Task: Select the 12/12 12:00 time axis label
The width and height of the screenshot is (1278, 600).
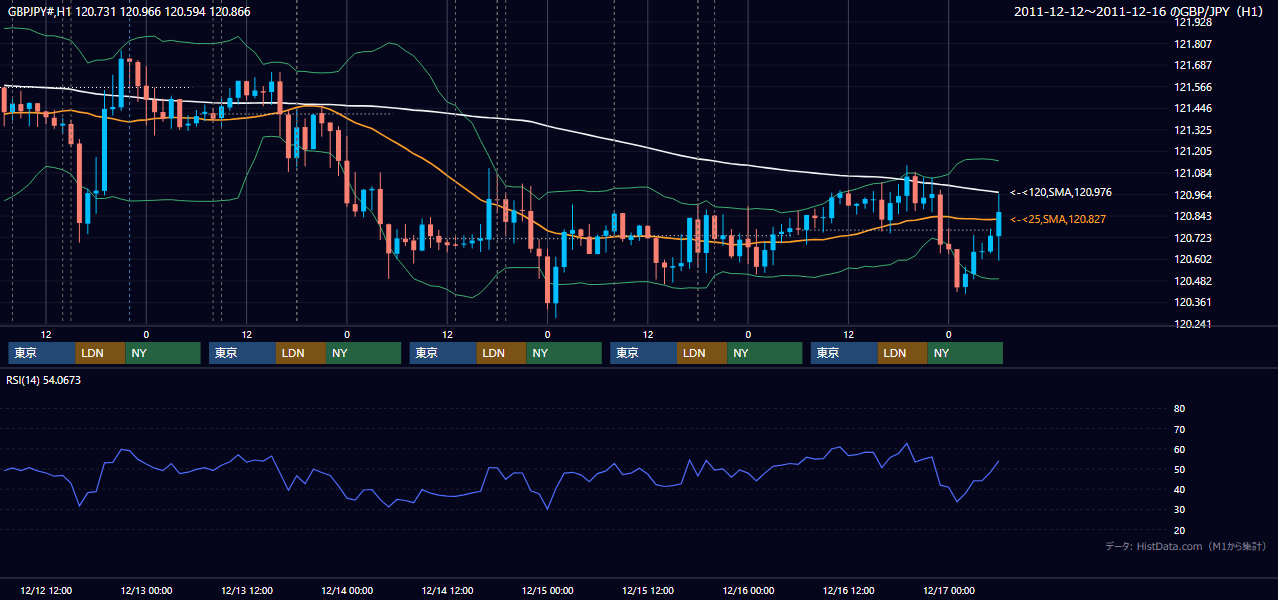Action: (x=46, y=590)
